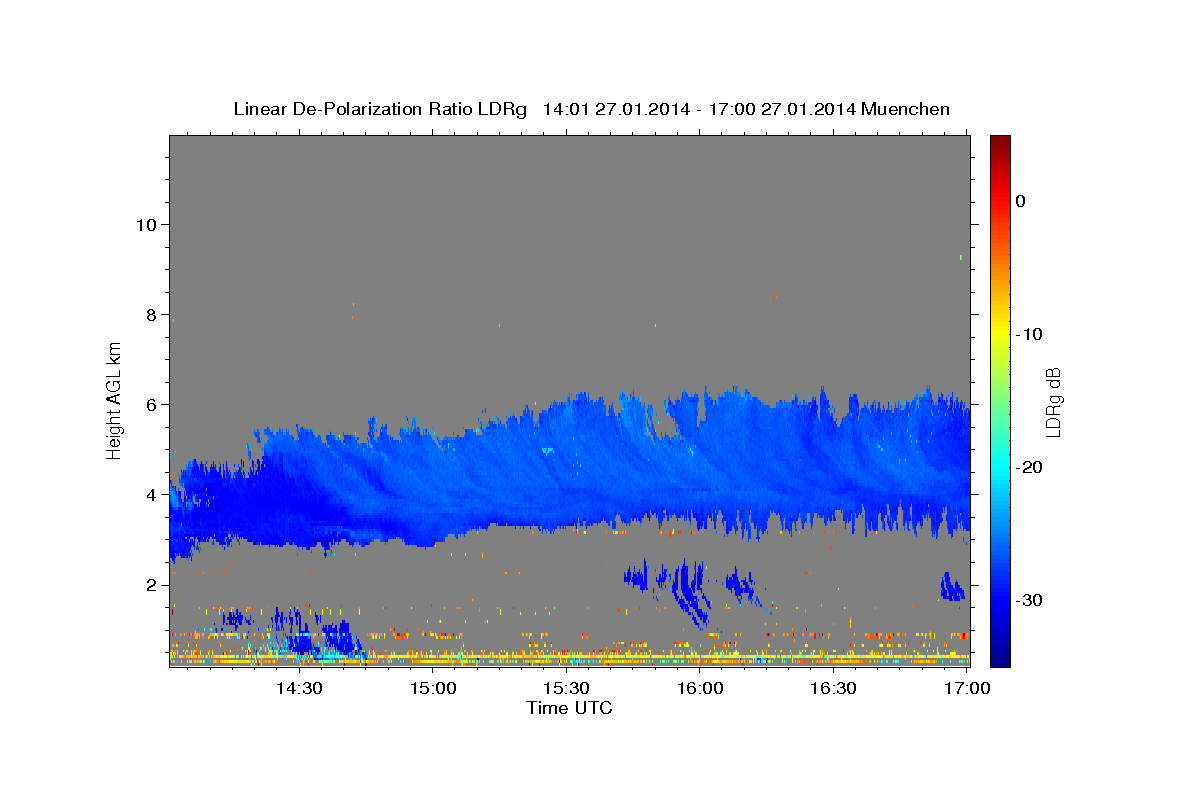Click the 'LDRg dB' colorbar label
The height and width of the screenshot is (800, 1200).
[1052, 401]
